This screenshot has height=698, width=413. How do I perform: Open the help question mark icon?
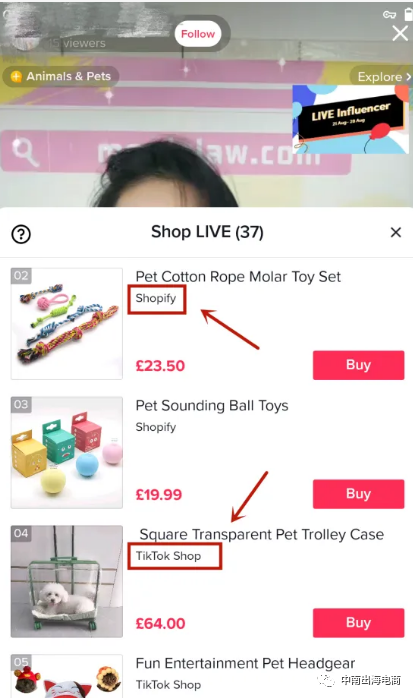tap(21, 234)
